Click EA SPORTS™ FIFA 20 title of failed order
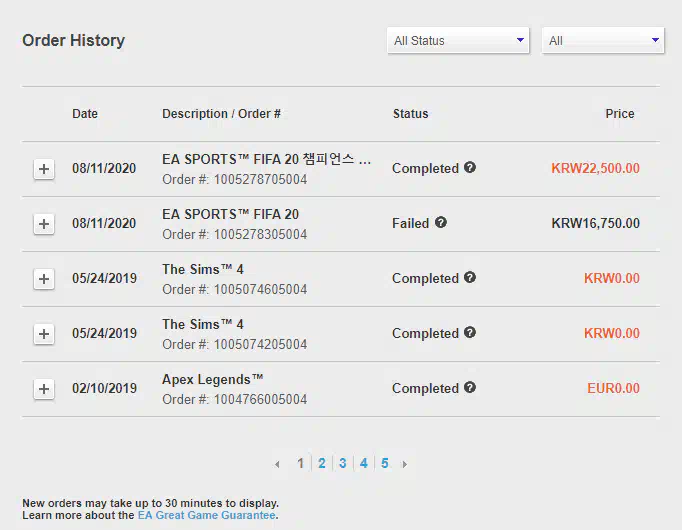Image resolution: width=682 pixels, height=530 pixels. coord(231,214)
